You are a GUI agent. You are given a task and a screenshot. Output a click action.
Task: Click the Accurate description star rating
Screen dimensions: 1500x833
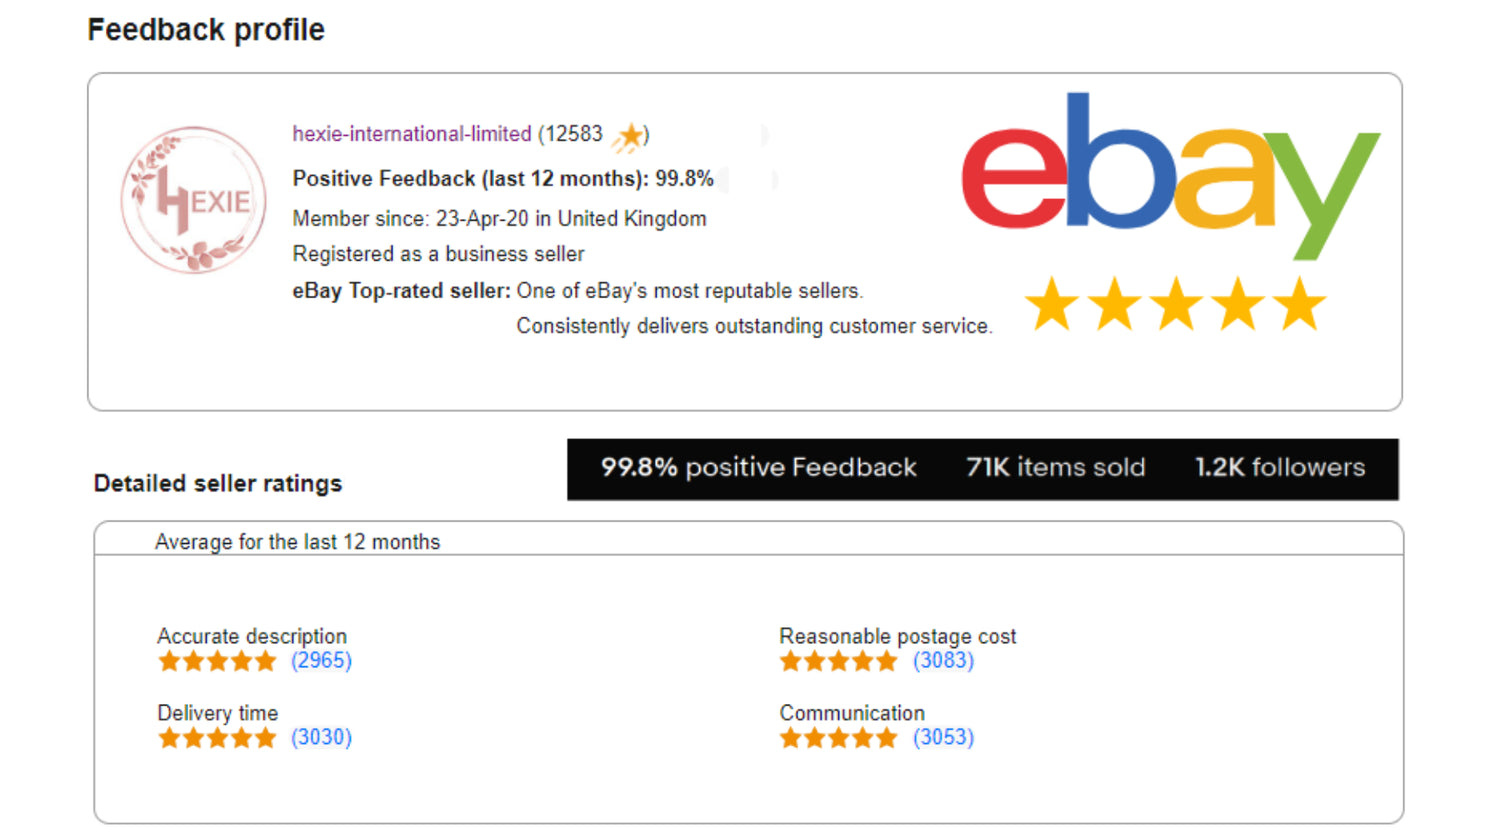(x=217, y=661)
